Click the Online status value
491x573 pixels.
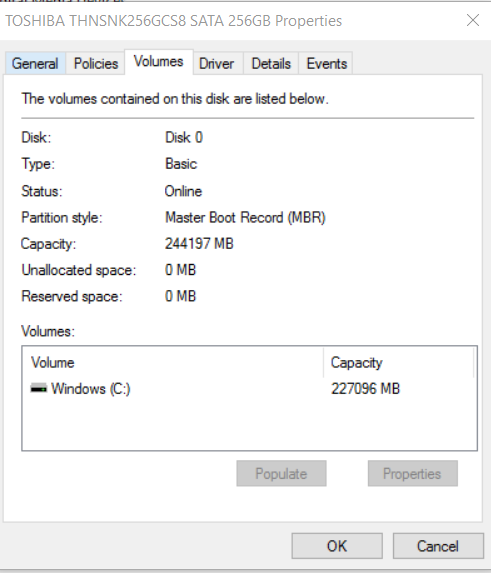tap(183, 191)
